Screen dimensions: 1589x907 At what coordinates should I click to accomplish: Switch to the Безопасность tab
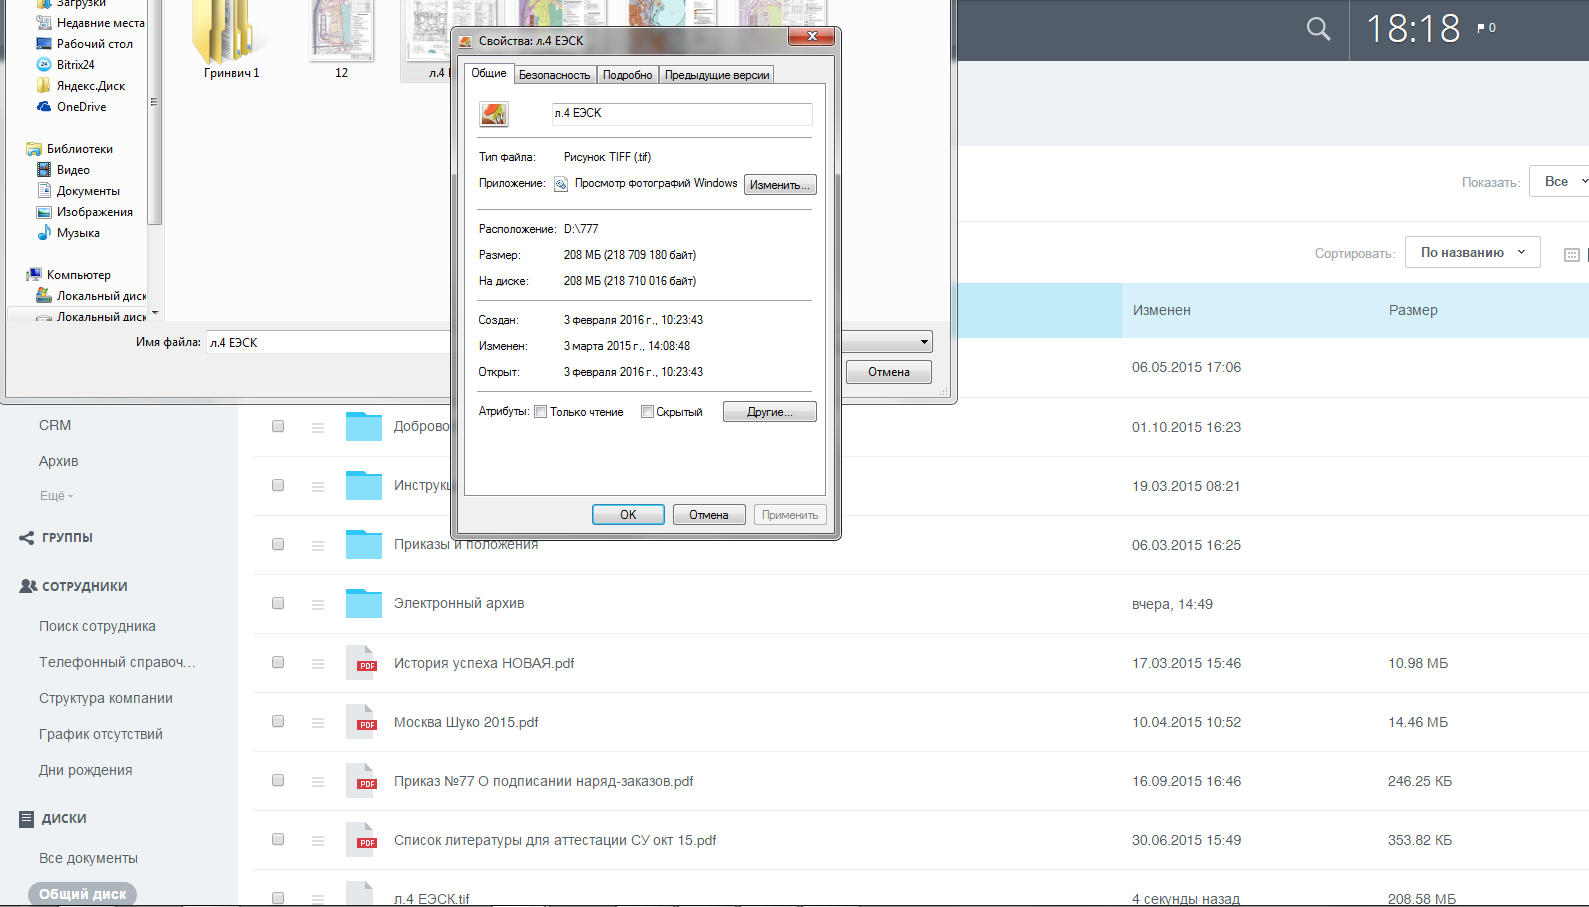pyautogui.click(x=554, y=75)
